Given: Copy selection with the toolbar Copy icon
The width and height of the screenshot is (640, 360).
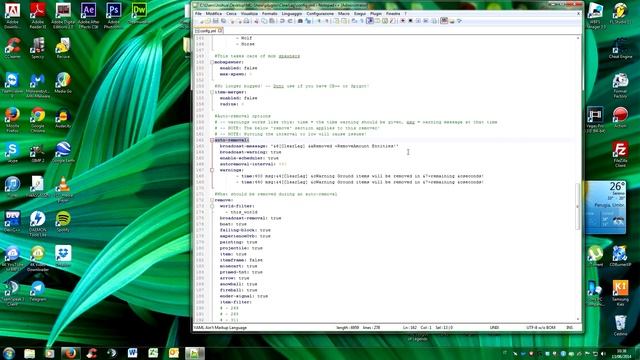Looking at the screenshot, I should point(264,21).
